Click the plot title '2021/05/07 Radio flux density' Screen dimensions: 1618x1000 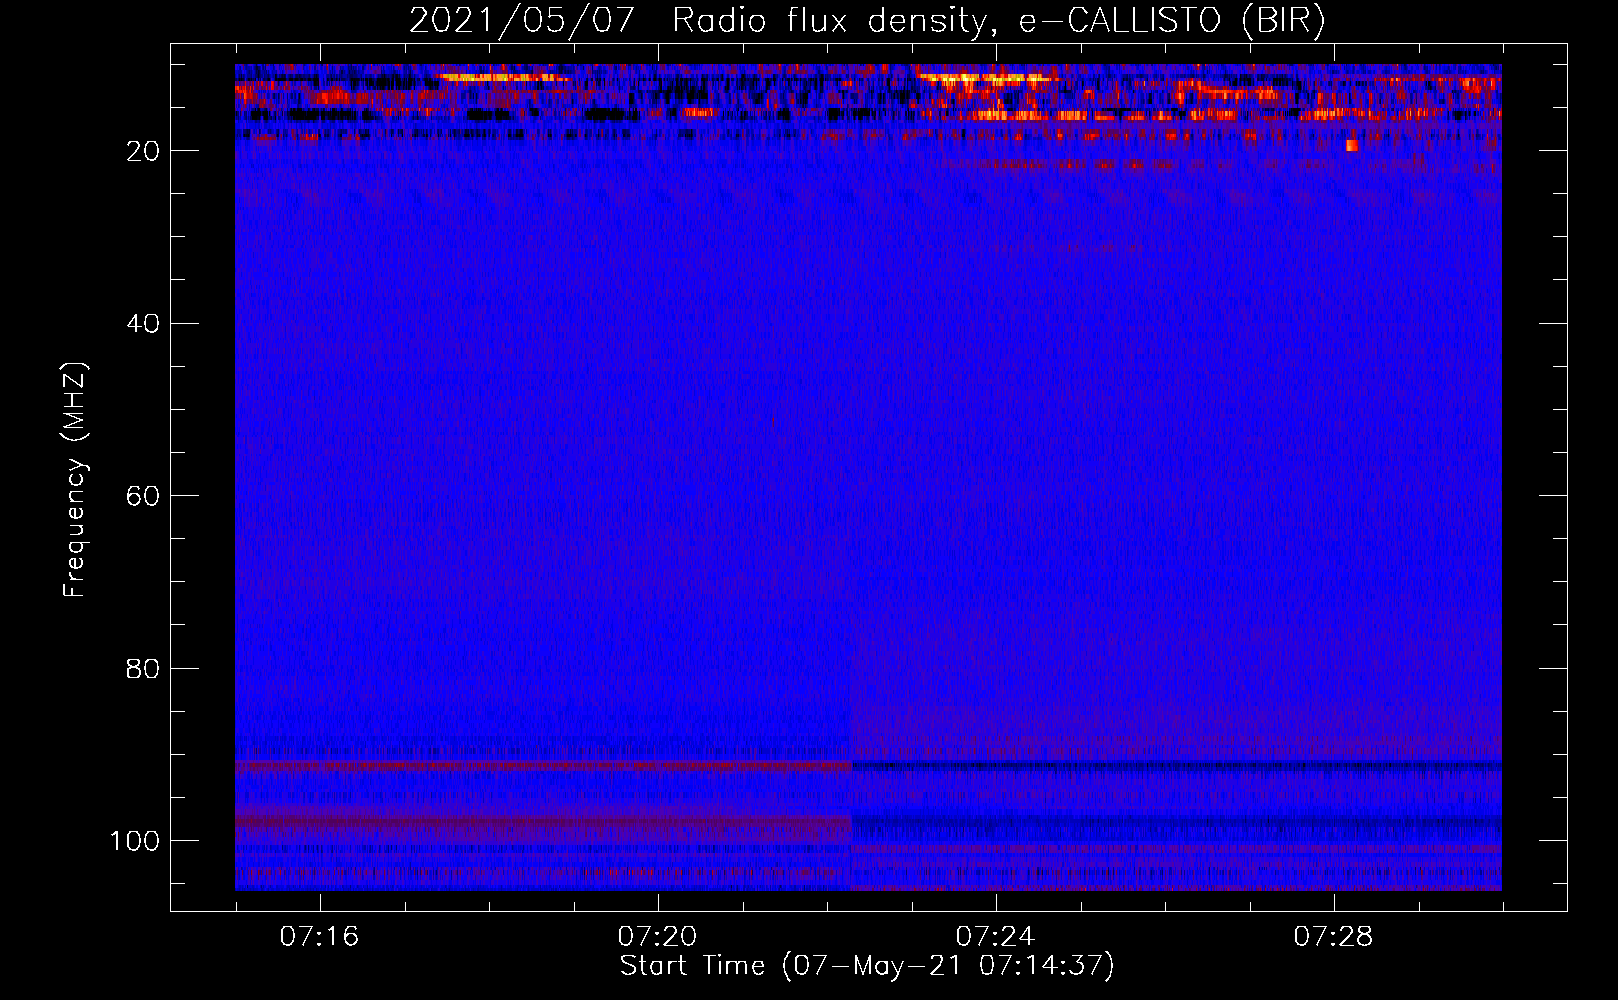click(x=698, y=21)
